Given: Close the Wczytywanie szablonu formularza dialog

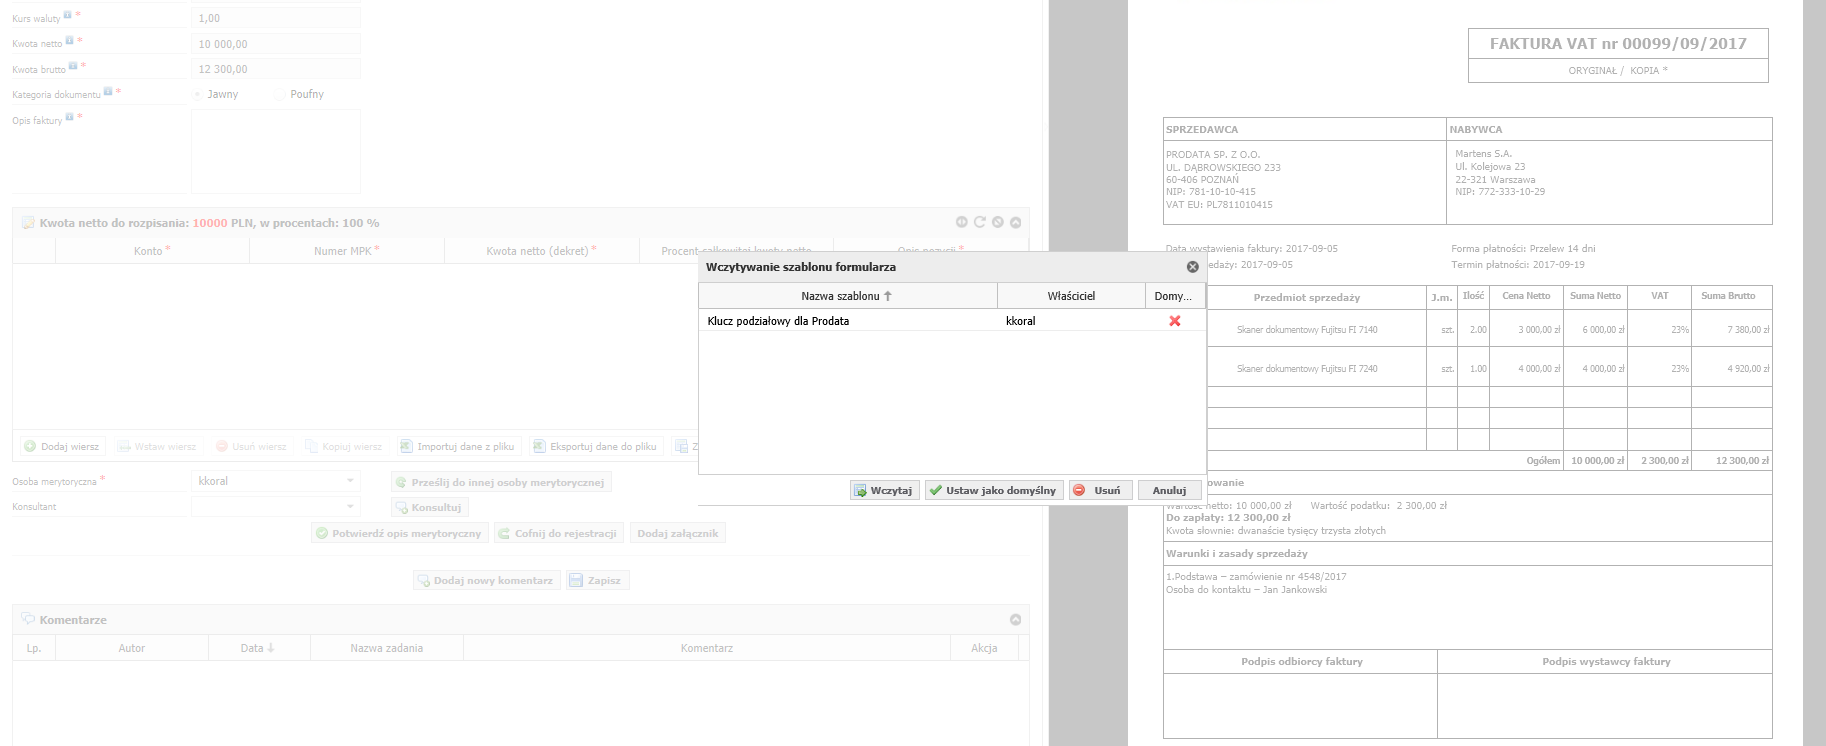Looking at the screenshot, I should (1192, 267).
